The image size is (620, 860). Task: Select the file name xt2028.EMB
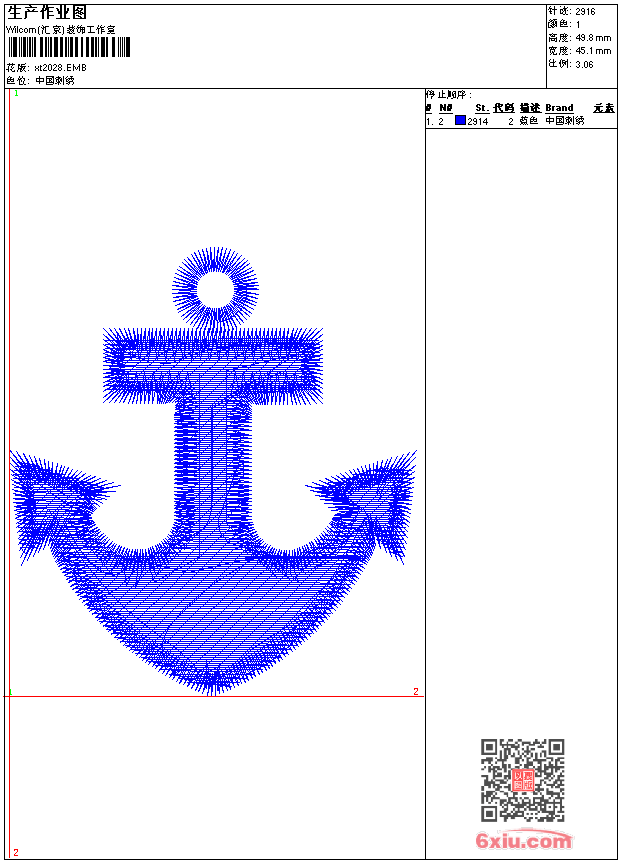[x=60, y=67]
